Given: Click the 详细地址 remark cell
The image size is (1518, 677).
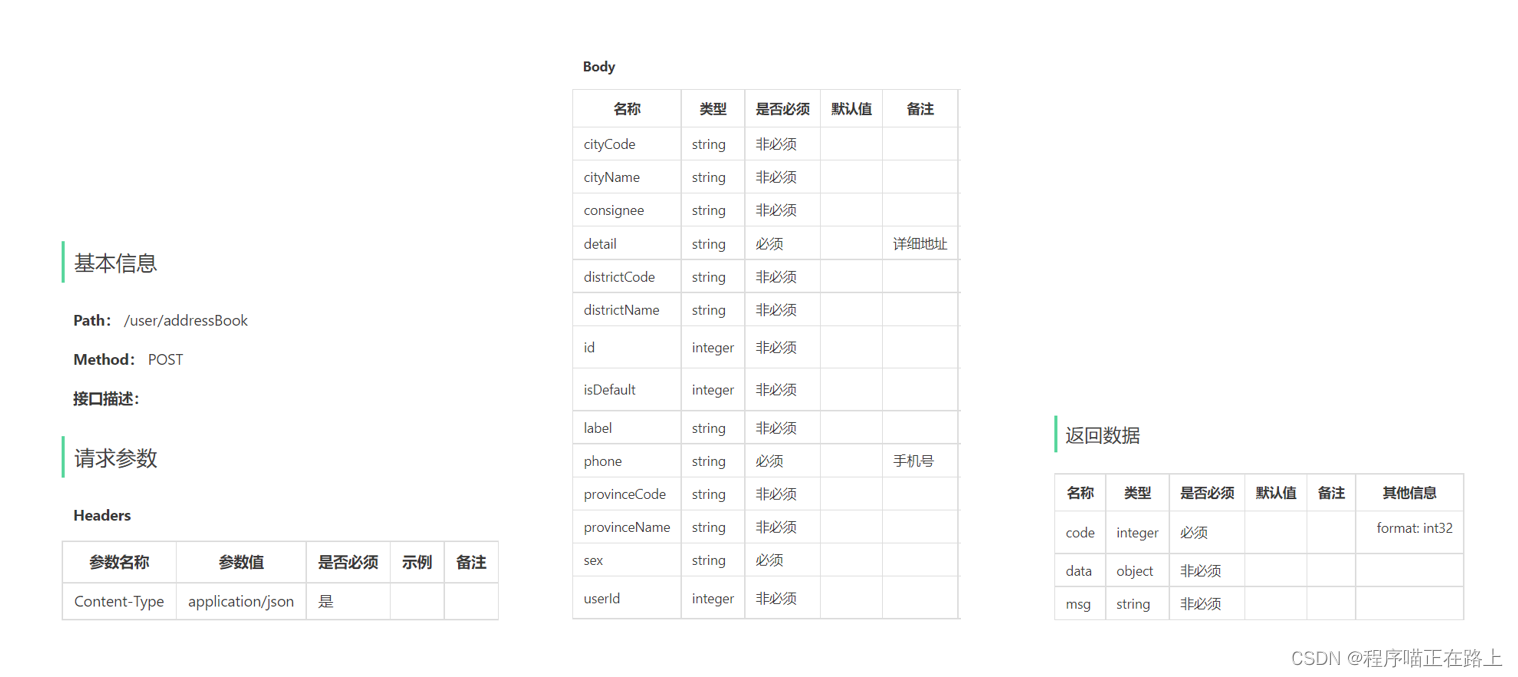Looking at the screenshot, I should tap(920, 244).
